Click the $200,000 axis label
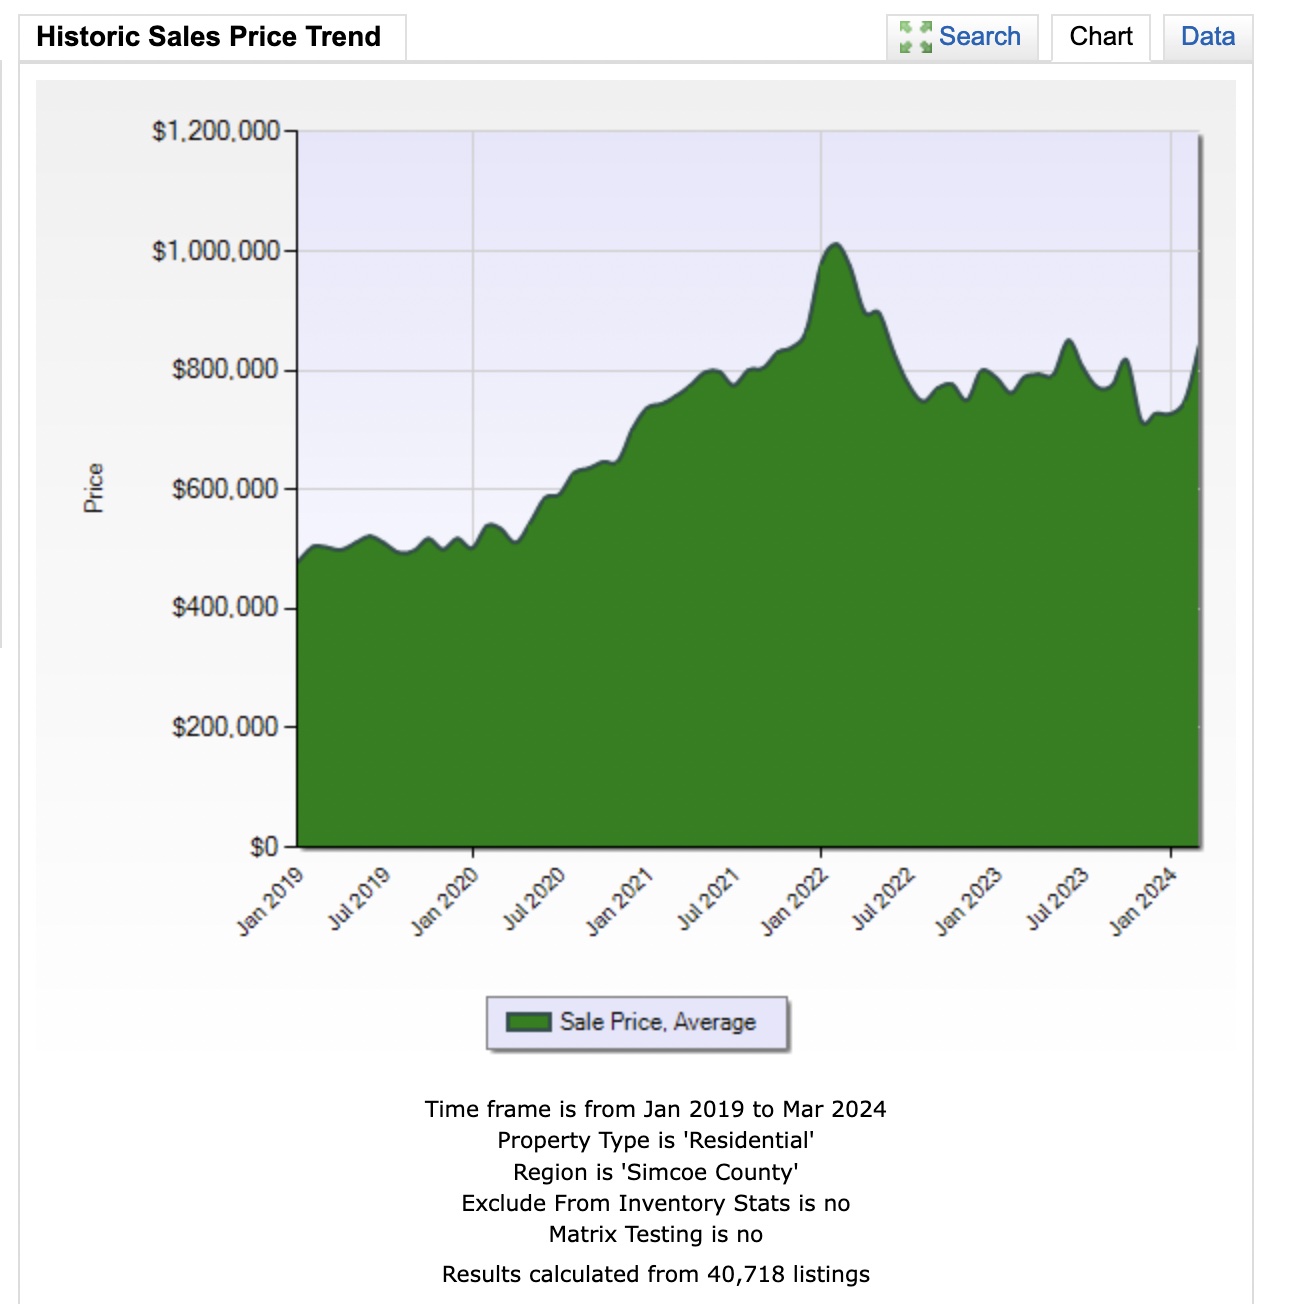This screenshot has height=1304, width=1296. (225, 726)
